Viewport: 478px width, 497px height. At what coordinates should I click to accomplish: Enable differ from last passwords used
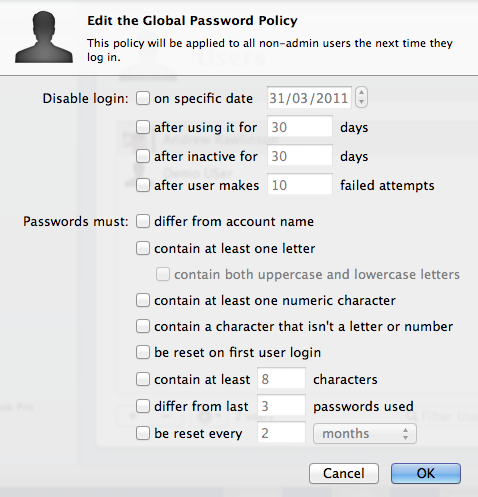tap(143, 406)
